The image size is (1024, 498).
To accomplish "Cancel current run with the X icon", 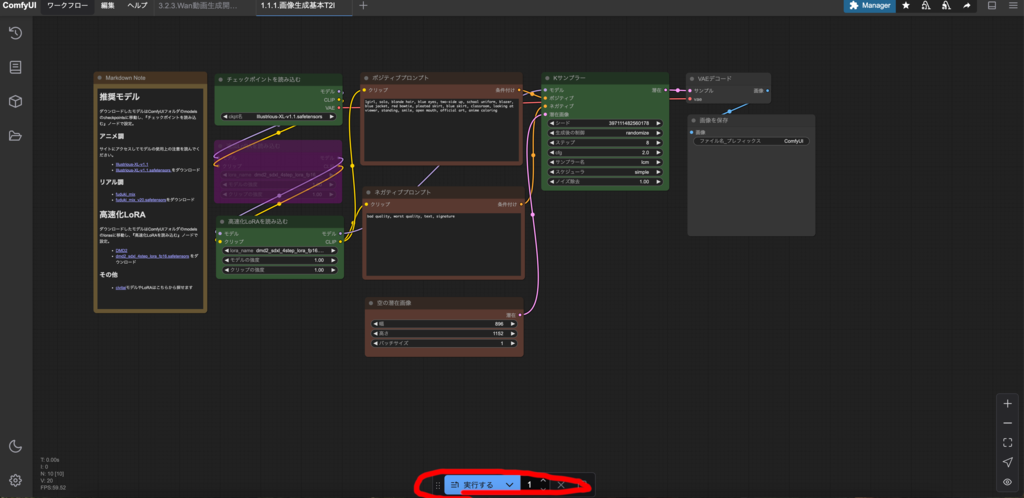I will click(x=561, y=485).
